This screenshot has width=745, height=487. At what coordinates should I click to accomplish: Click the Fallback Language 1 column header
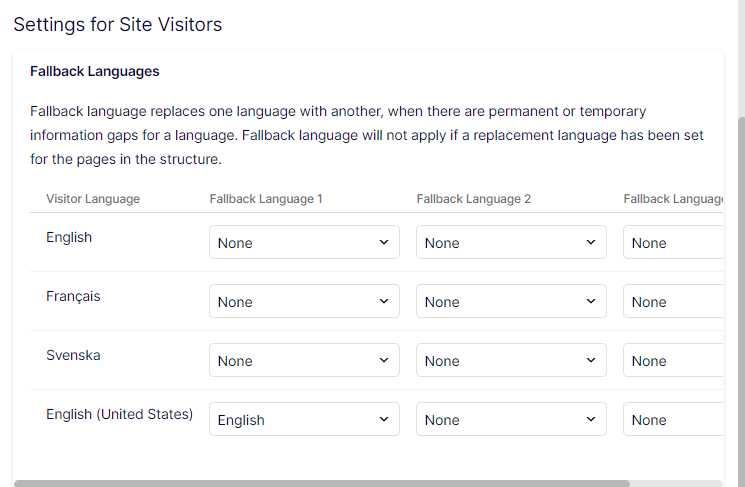click(266, 199)
